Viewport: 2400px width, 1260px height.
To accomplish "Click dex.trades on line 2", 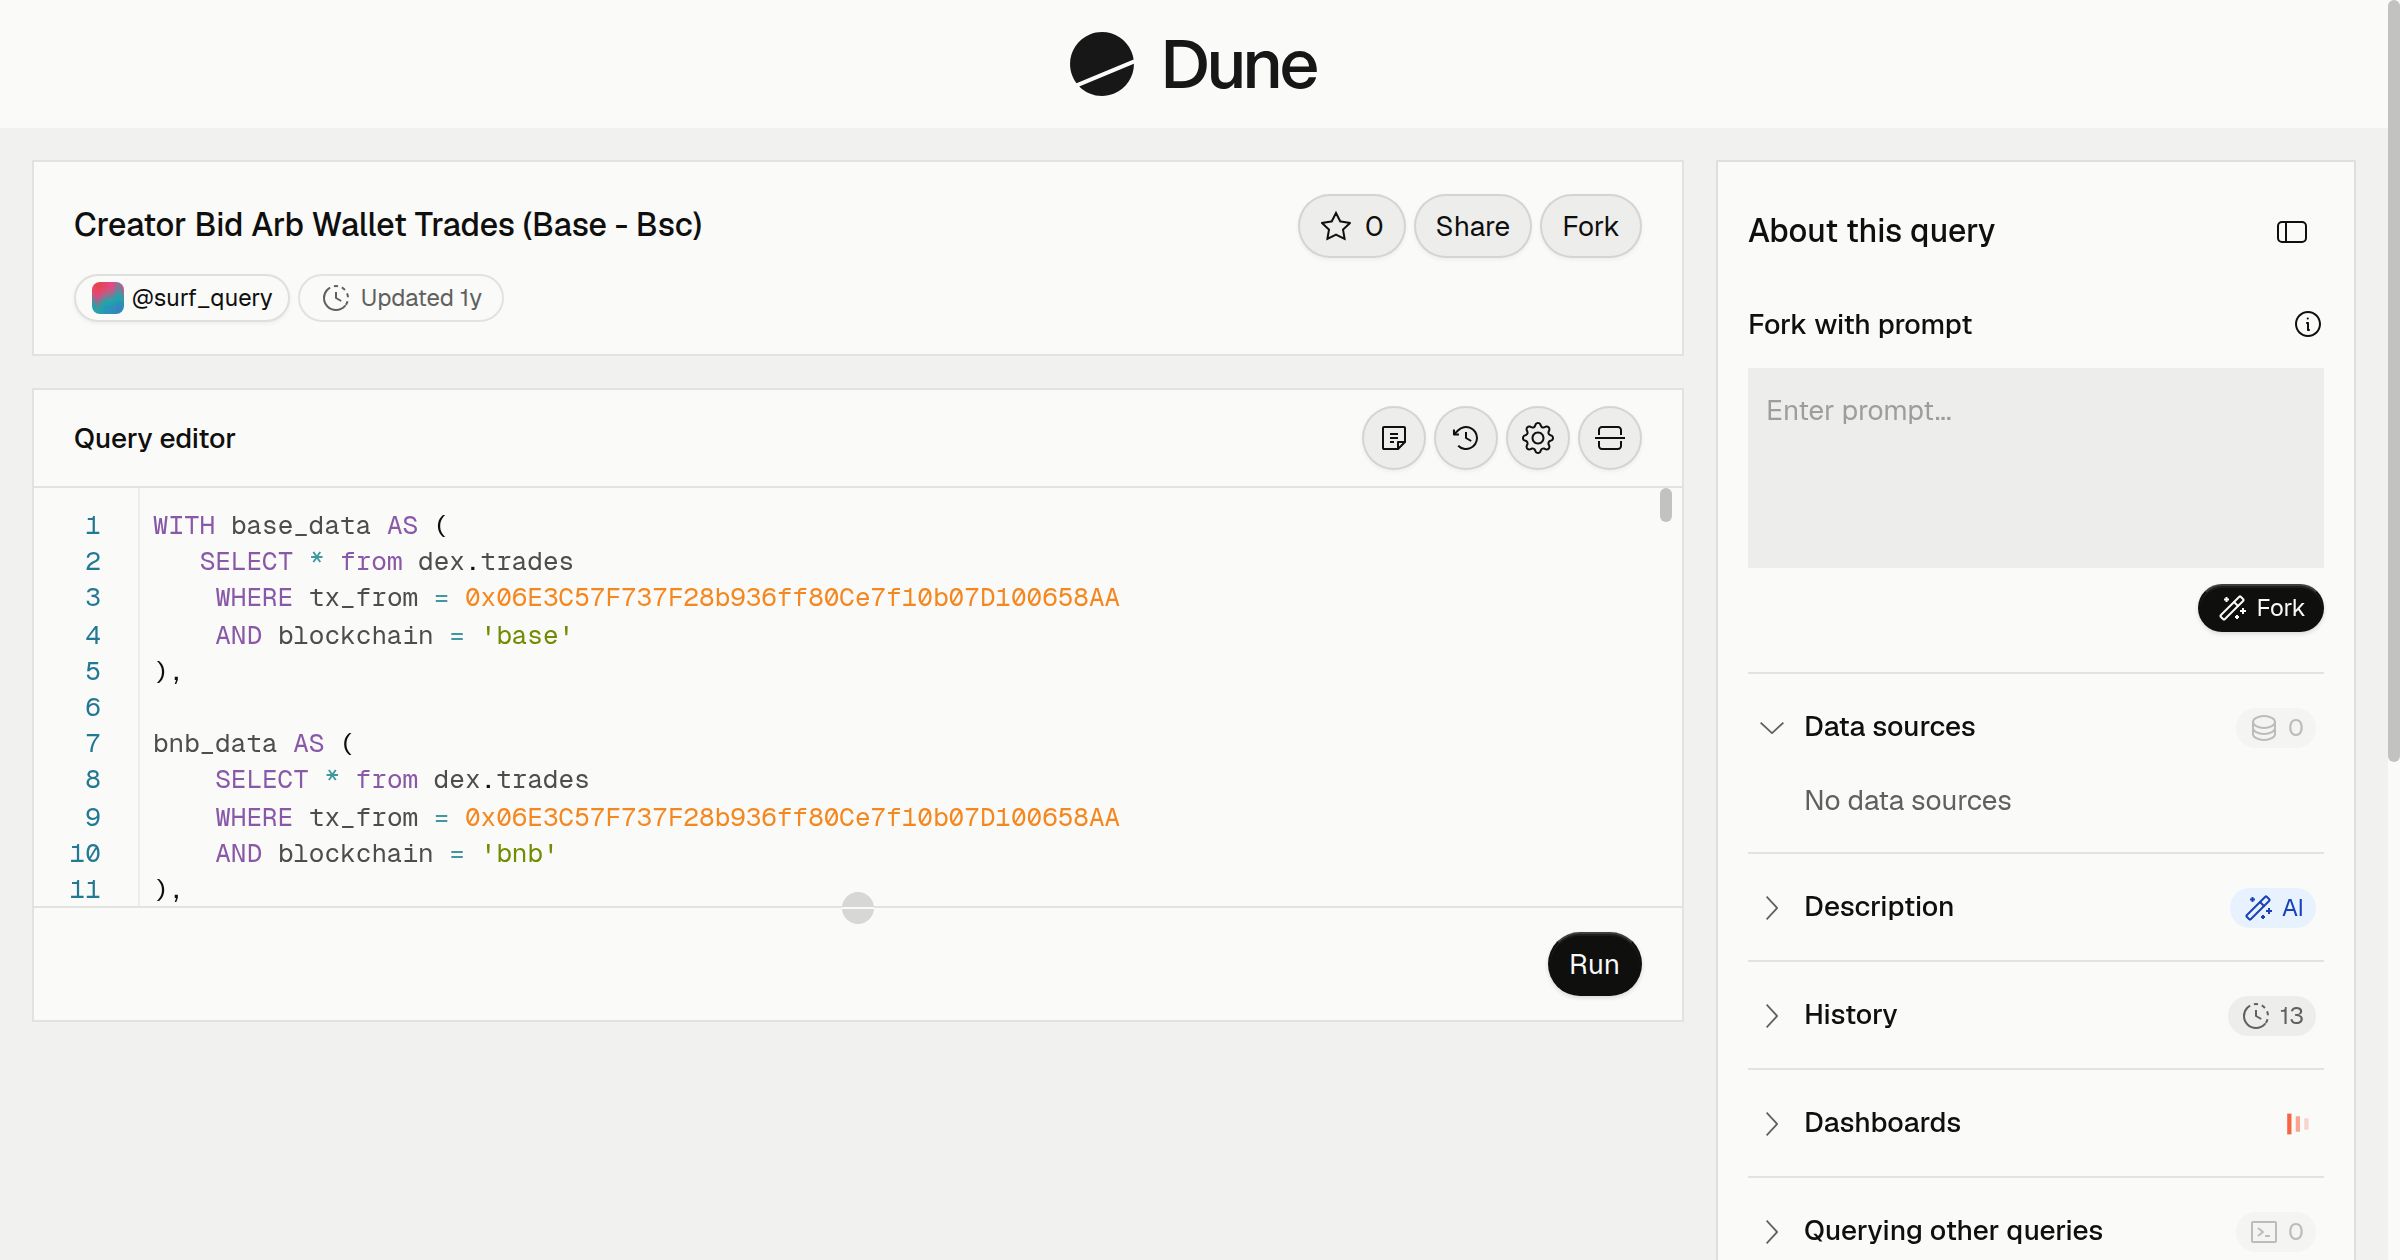I will click(495, 562).
